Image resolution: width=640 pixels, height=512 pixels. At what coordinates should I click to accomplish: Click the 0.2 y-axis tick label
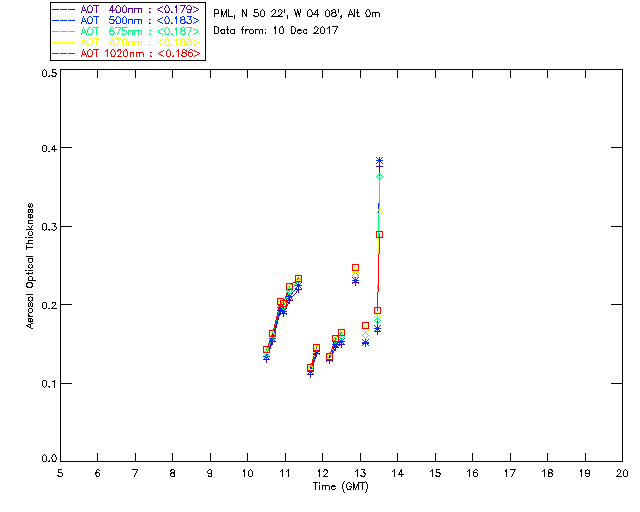pyautogui.click(x=49, y=305)
